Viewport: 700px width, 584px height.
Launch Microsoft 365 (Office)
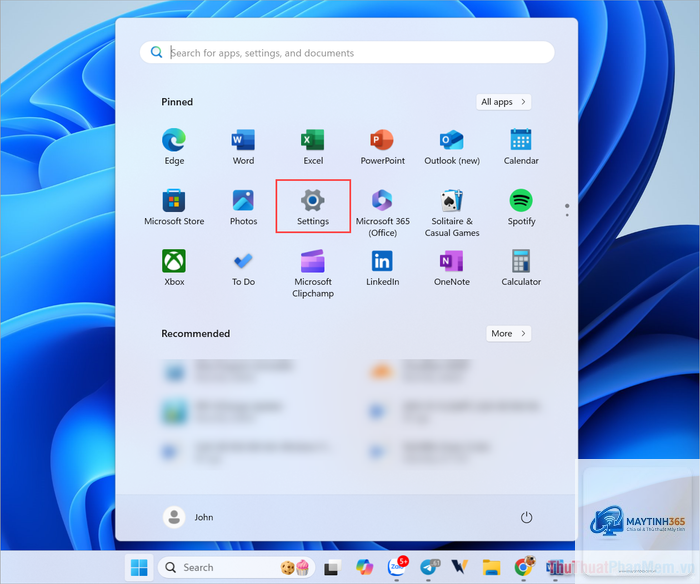(383, 213)
